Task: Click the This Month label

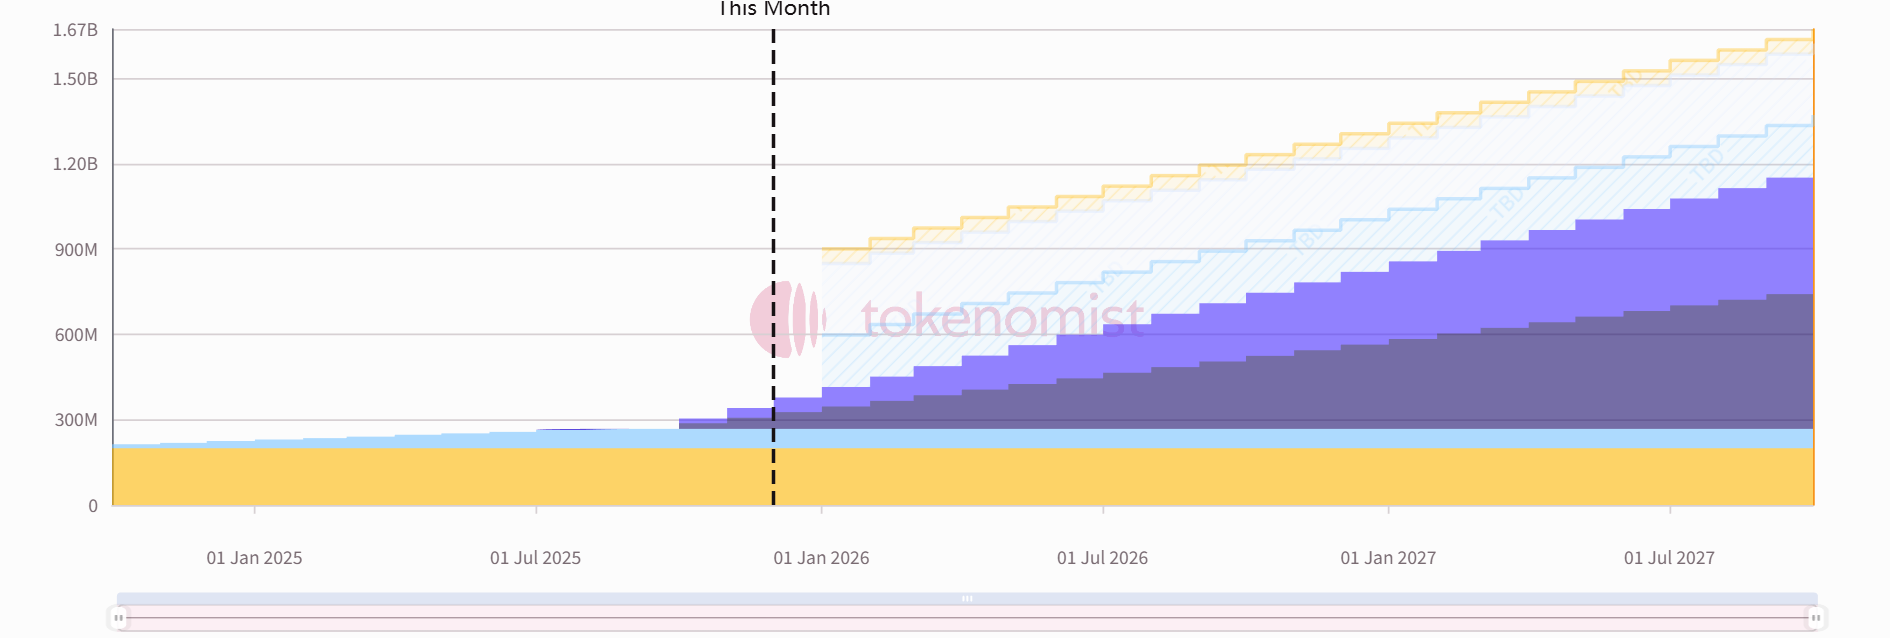Action: pos(774,9)
